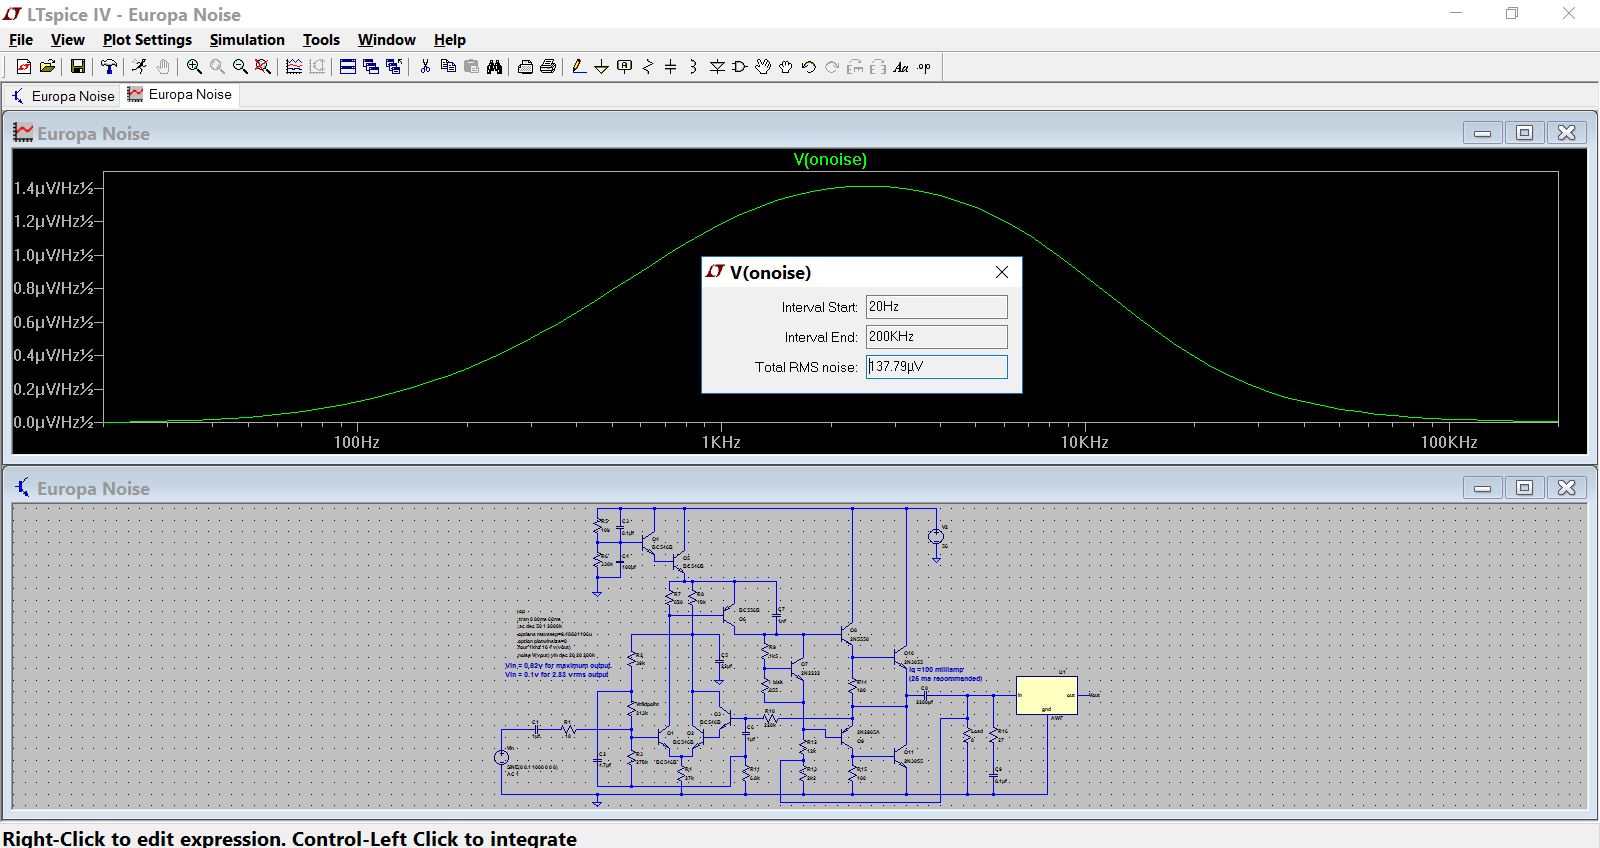Switch to Europa Noise plot tab
Image resolution: width=1600 pixels, height=848 pixels.
coord(181,95)
